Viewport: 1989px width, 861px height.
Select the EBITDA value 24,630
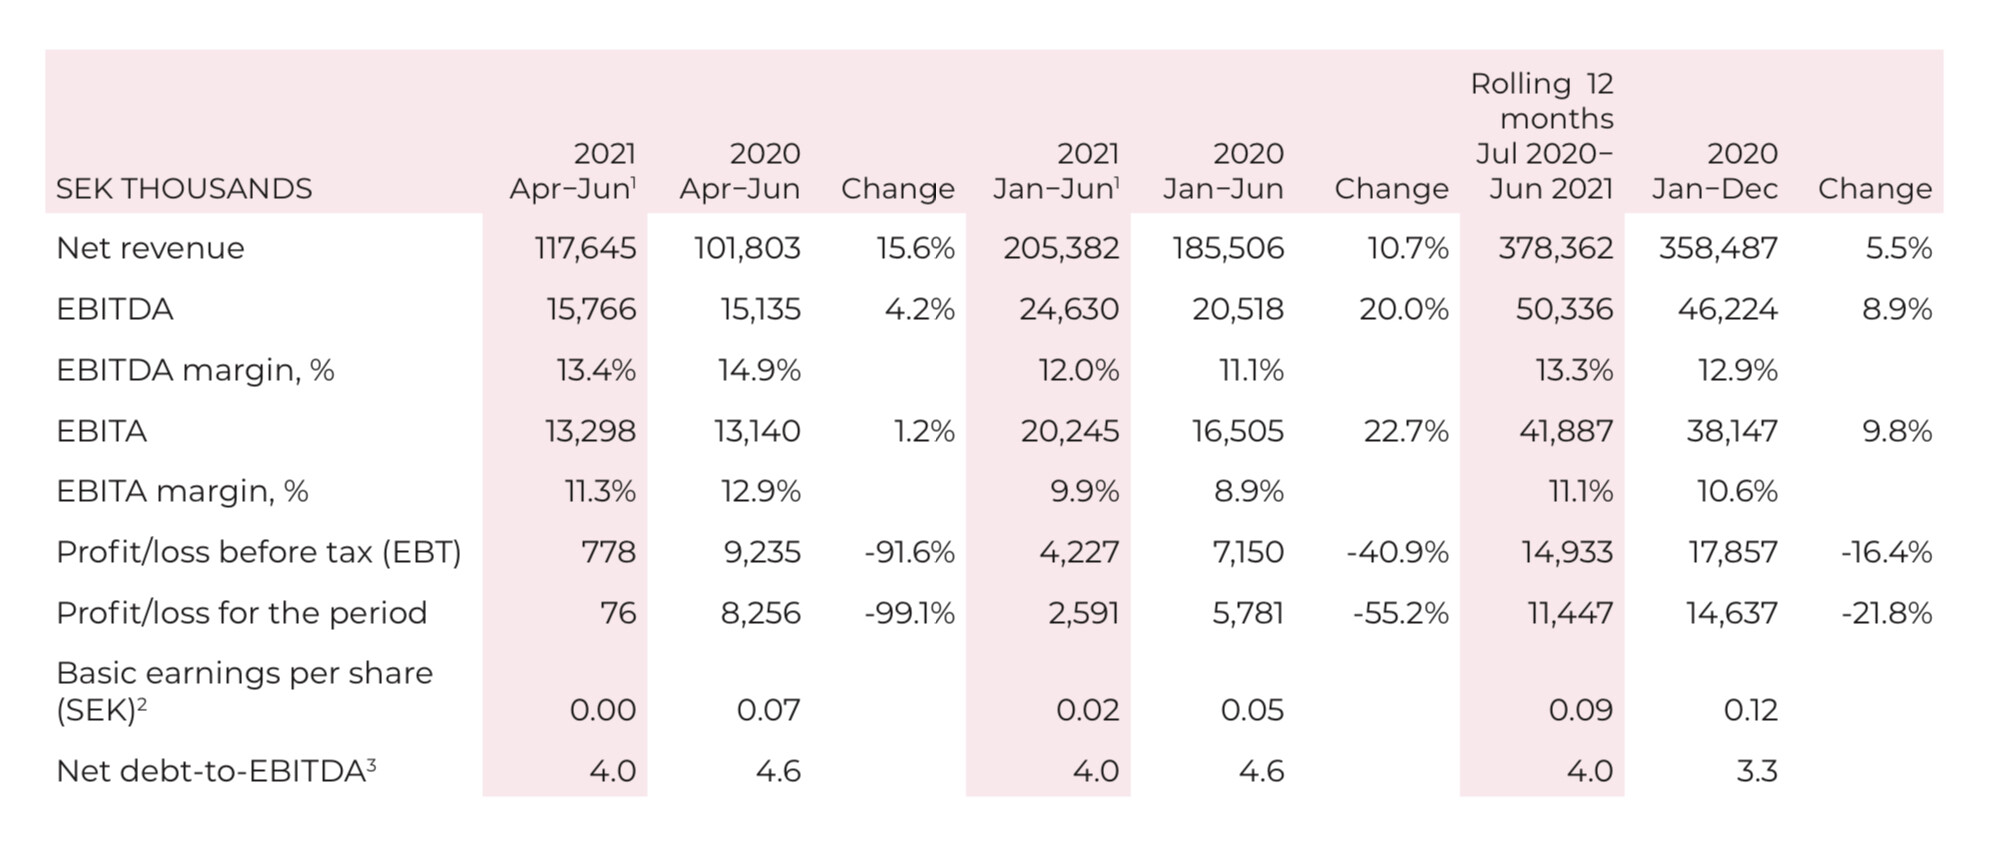[1069, 309]
